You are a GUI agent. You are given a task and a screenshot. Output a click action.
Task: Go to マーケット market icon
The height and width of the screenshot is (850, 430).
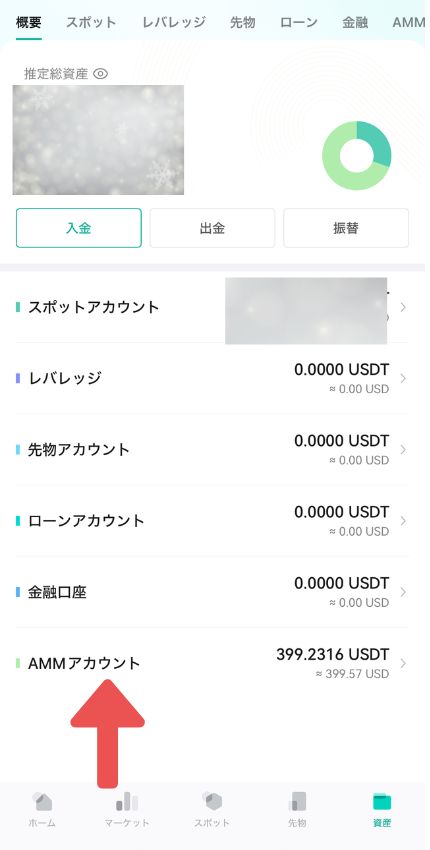127,802
